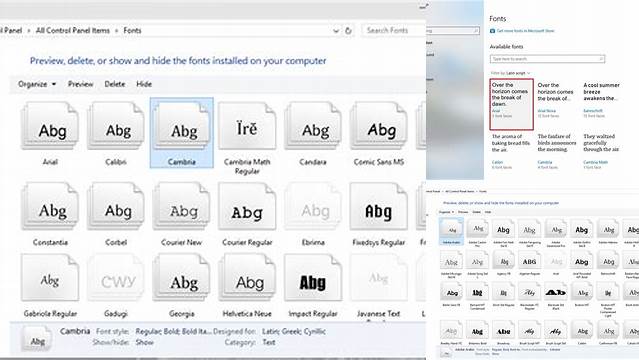Select the Candara font icon

click(313, 126)
